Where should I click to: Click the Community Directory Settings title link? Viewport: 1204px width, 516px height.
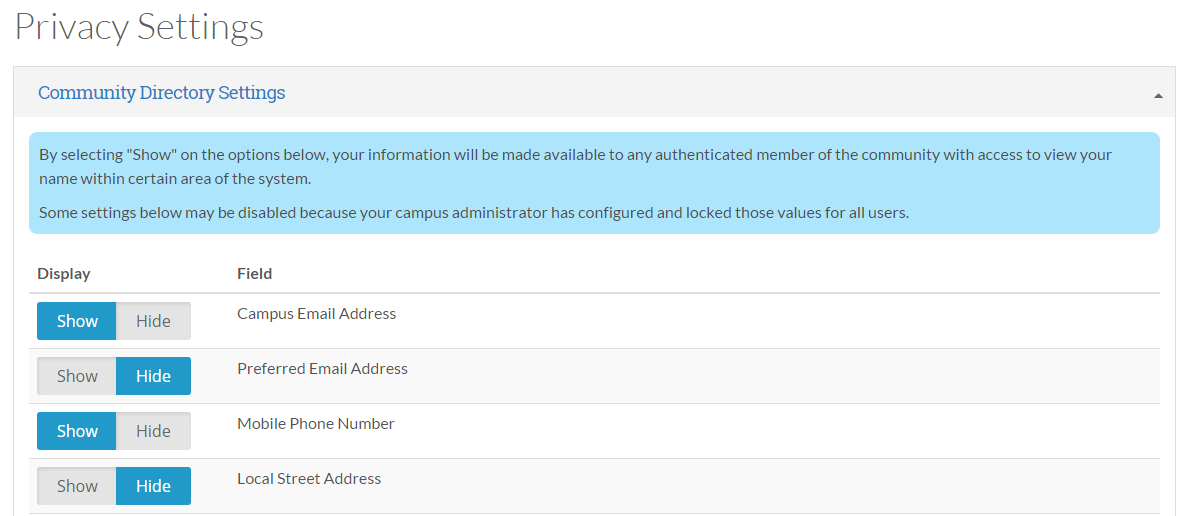(161, 93)
